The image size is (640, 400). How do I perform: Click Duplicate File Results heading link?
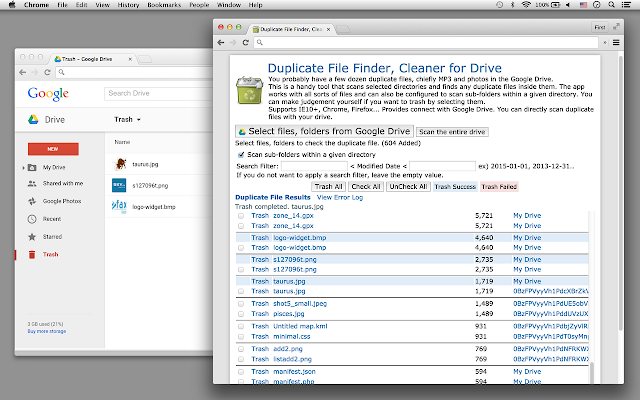(x=273, y=198)
